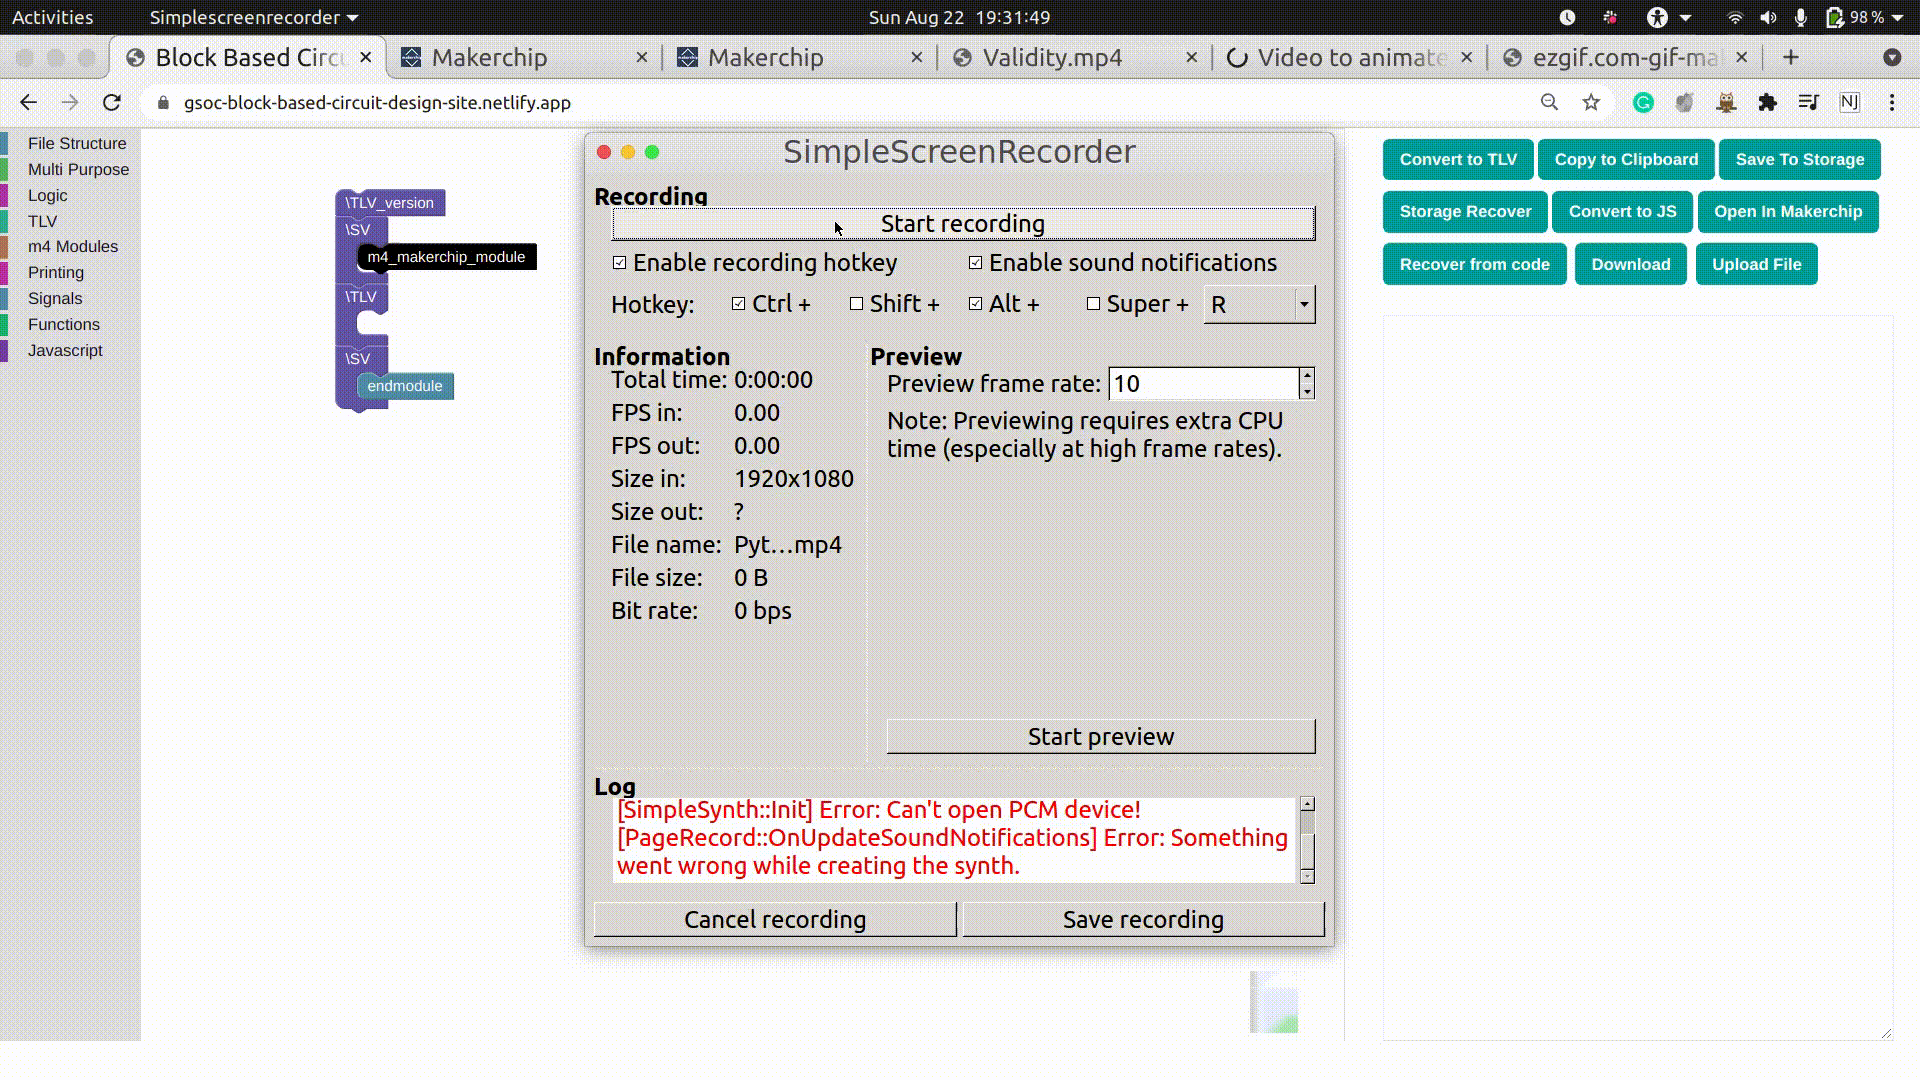Screen dimensions: 1920x1080
Task: Click the Start recording button
Action: click(963, 223)
